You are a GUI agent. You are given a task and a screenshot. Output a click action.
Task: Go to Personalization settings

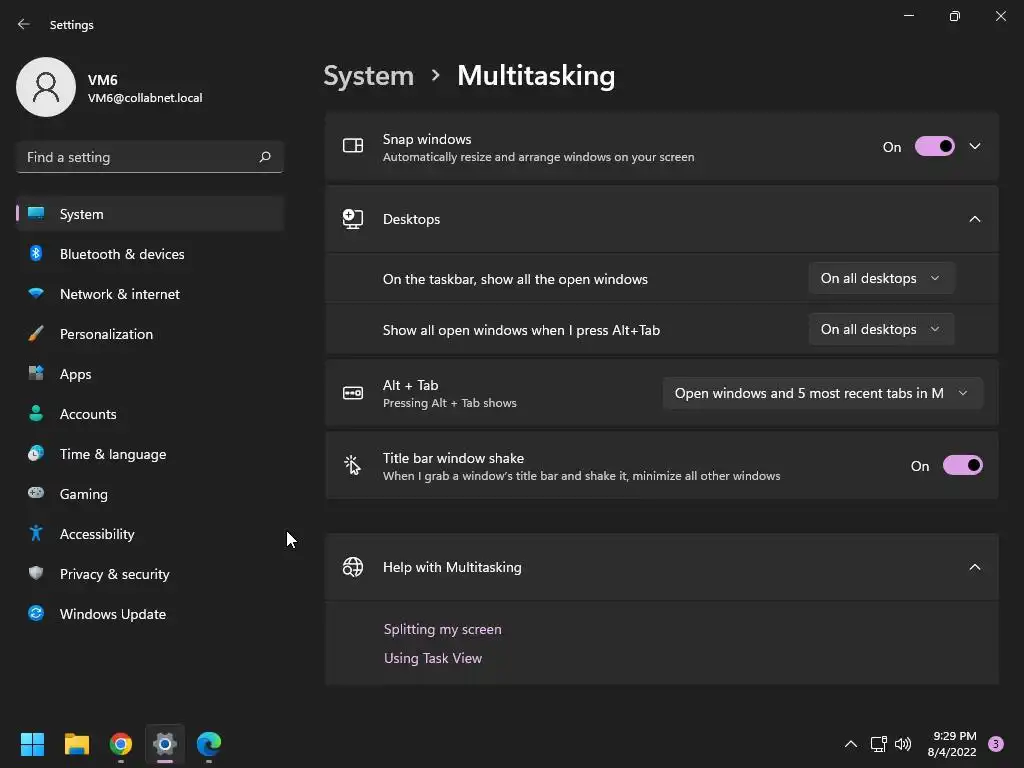pos(106,334)
